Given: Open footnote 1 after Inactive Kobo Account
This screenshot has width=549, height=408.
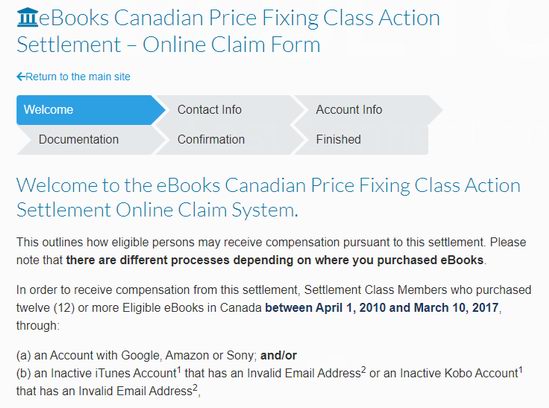Looking at the screenshot, I should (521, 370).
